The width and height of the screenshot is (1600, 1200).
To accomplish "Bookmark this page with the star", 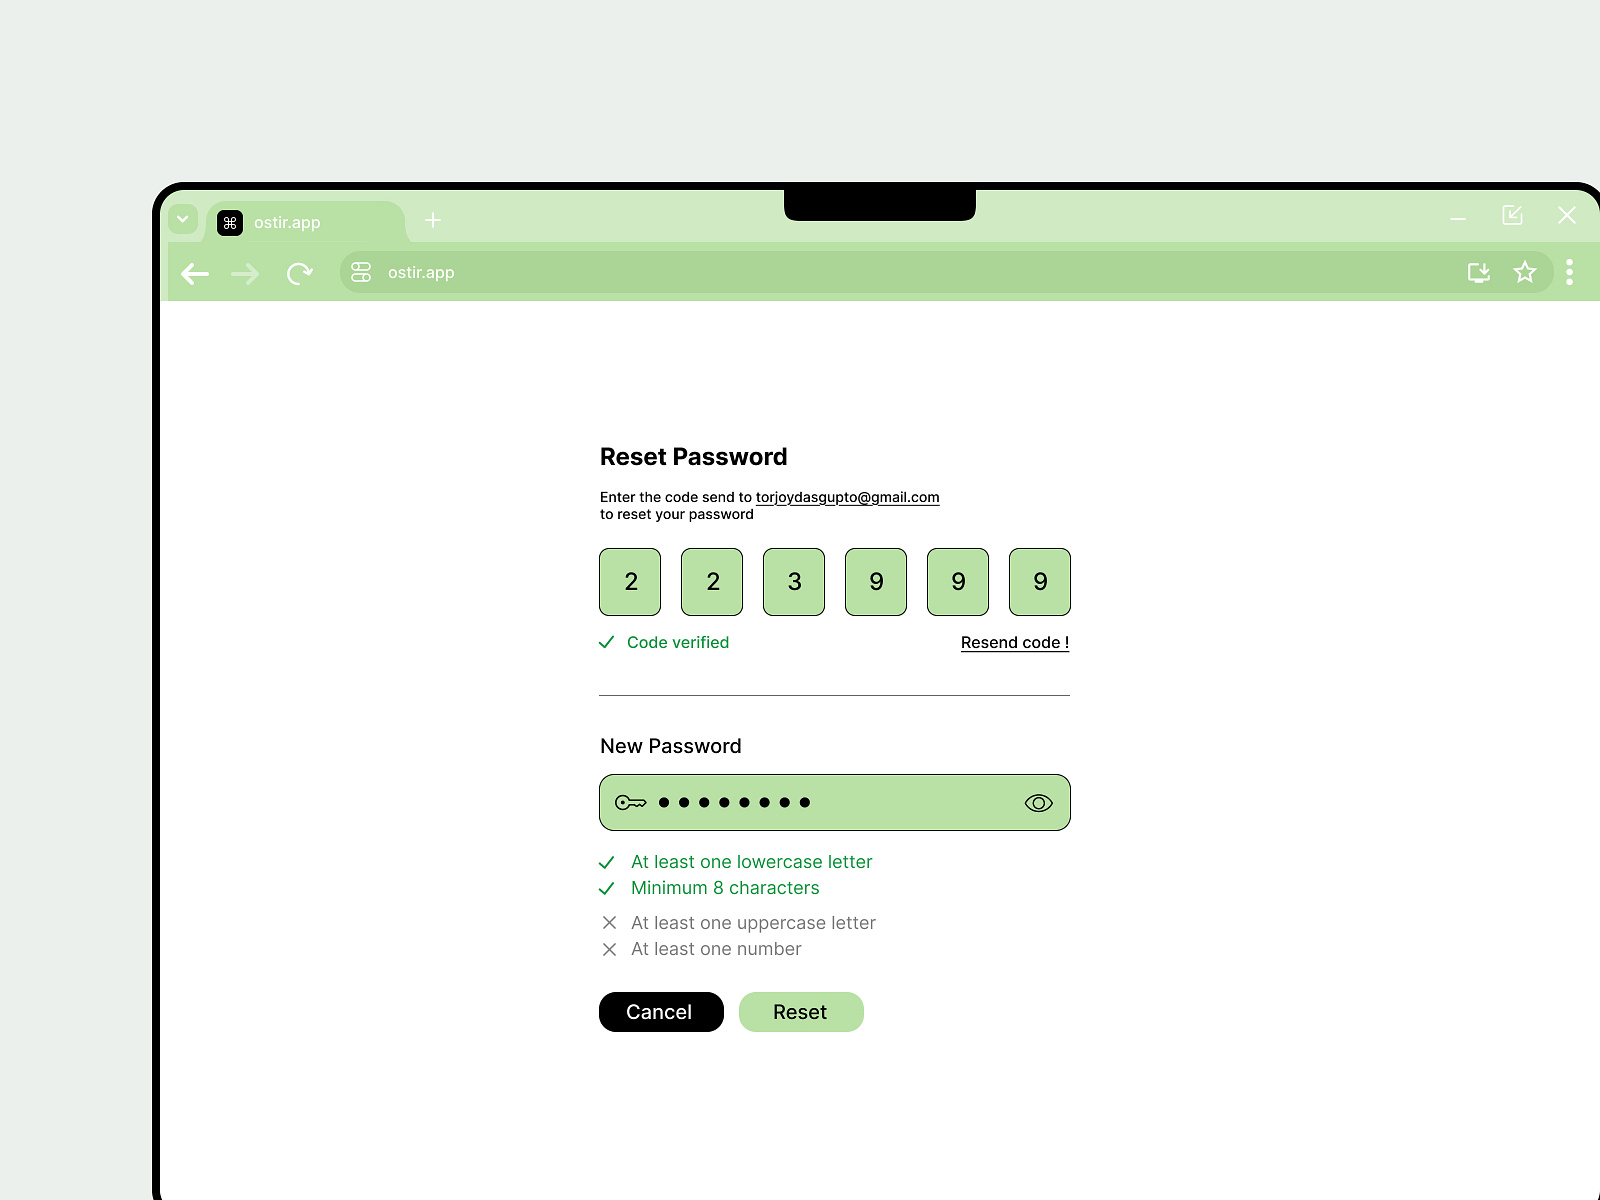I will coord(1525,272).
